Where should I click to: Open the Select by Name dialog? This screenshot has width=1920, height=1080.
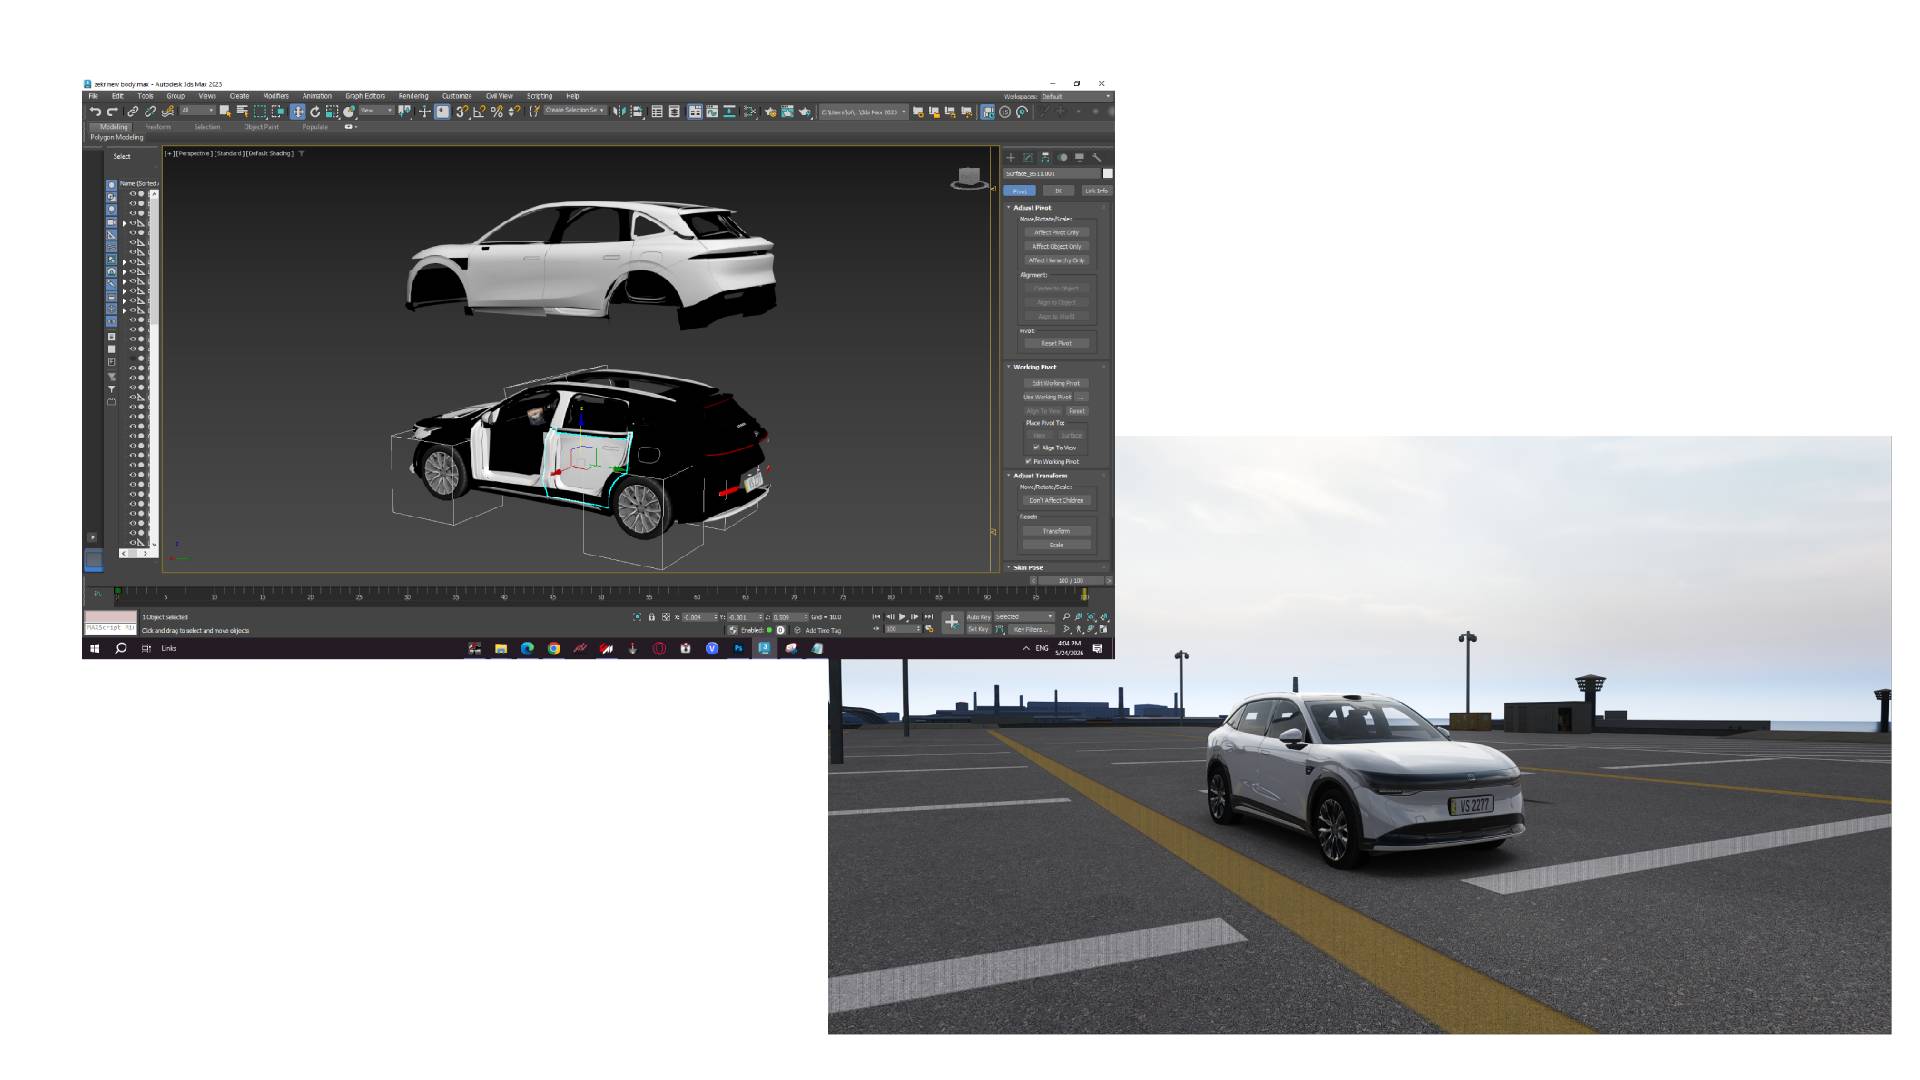[242, 111]
